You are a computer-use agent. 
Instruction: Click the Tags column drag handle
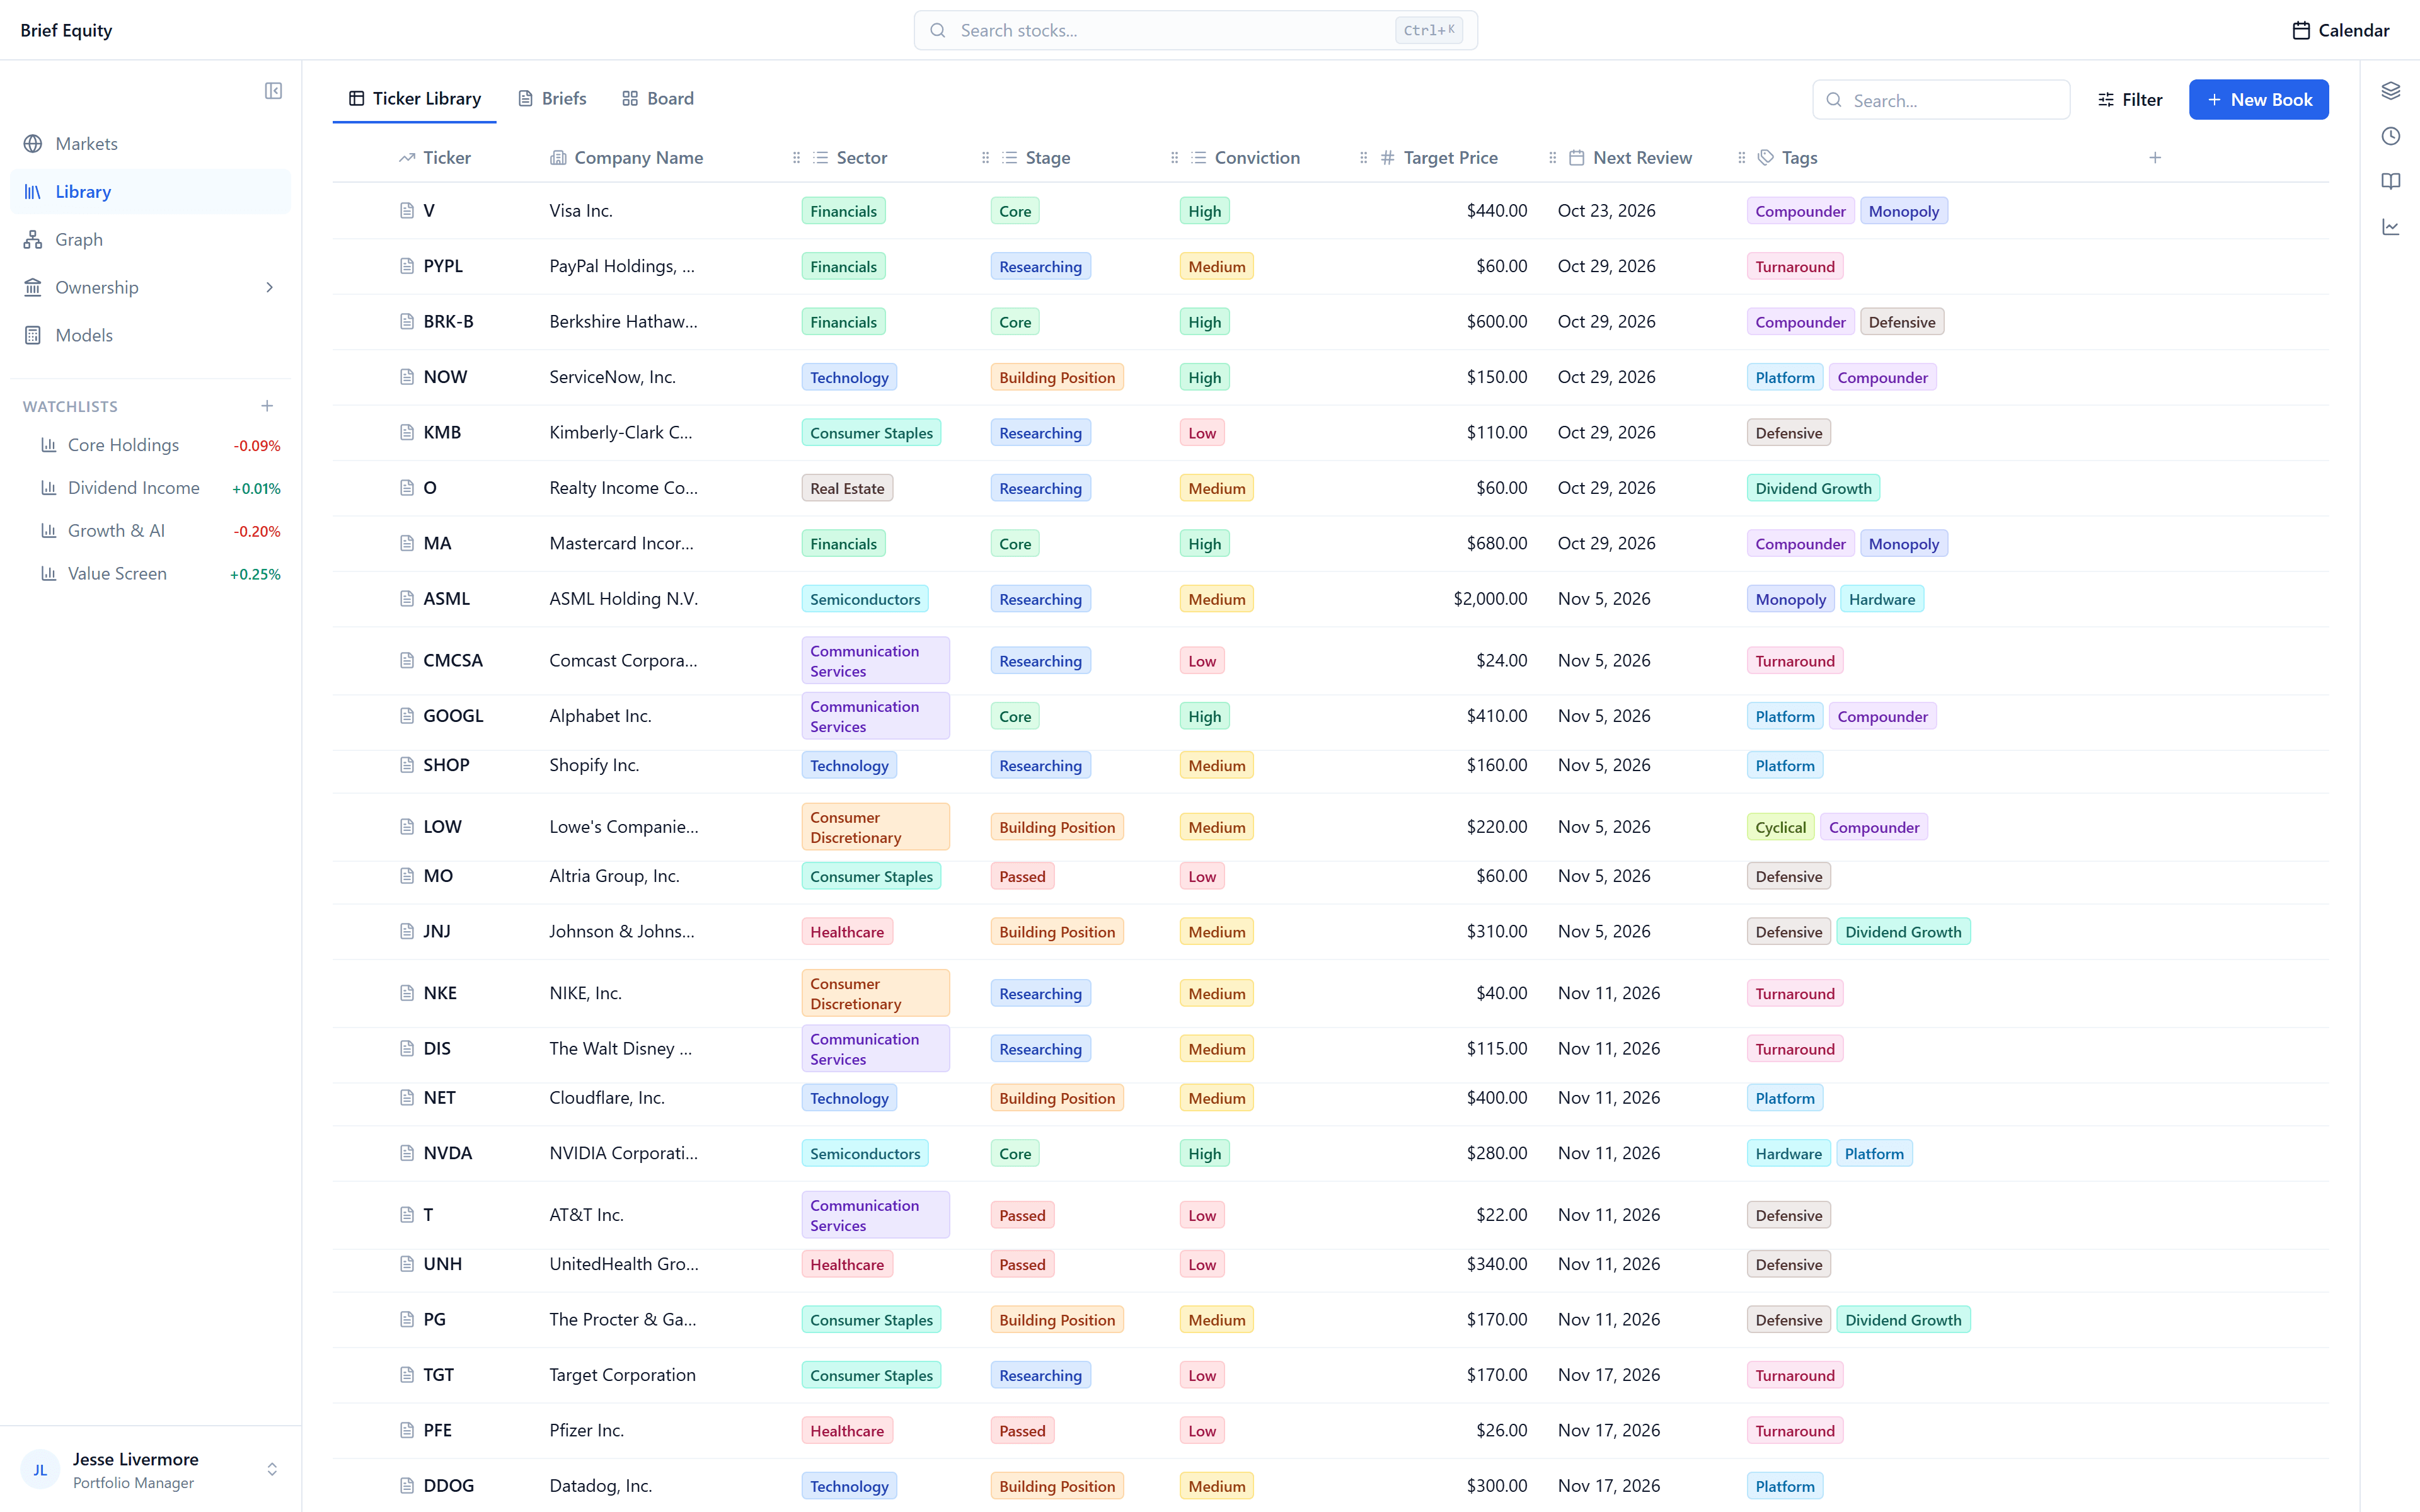point(1741,158)
